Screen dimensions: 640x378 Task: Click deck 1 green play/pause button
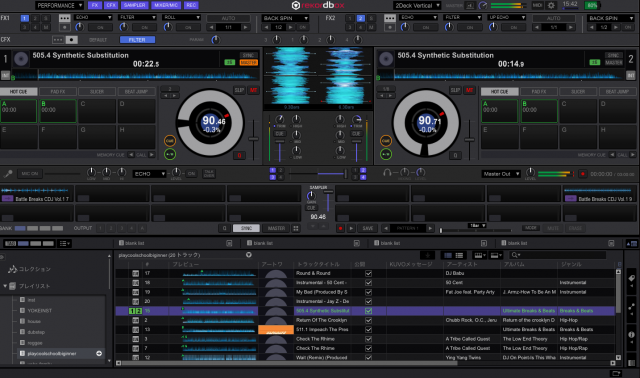(170, 154)
